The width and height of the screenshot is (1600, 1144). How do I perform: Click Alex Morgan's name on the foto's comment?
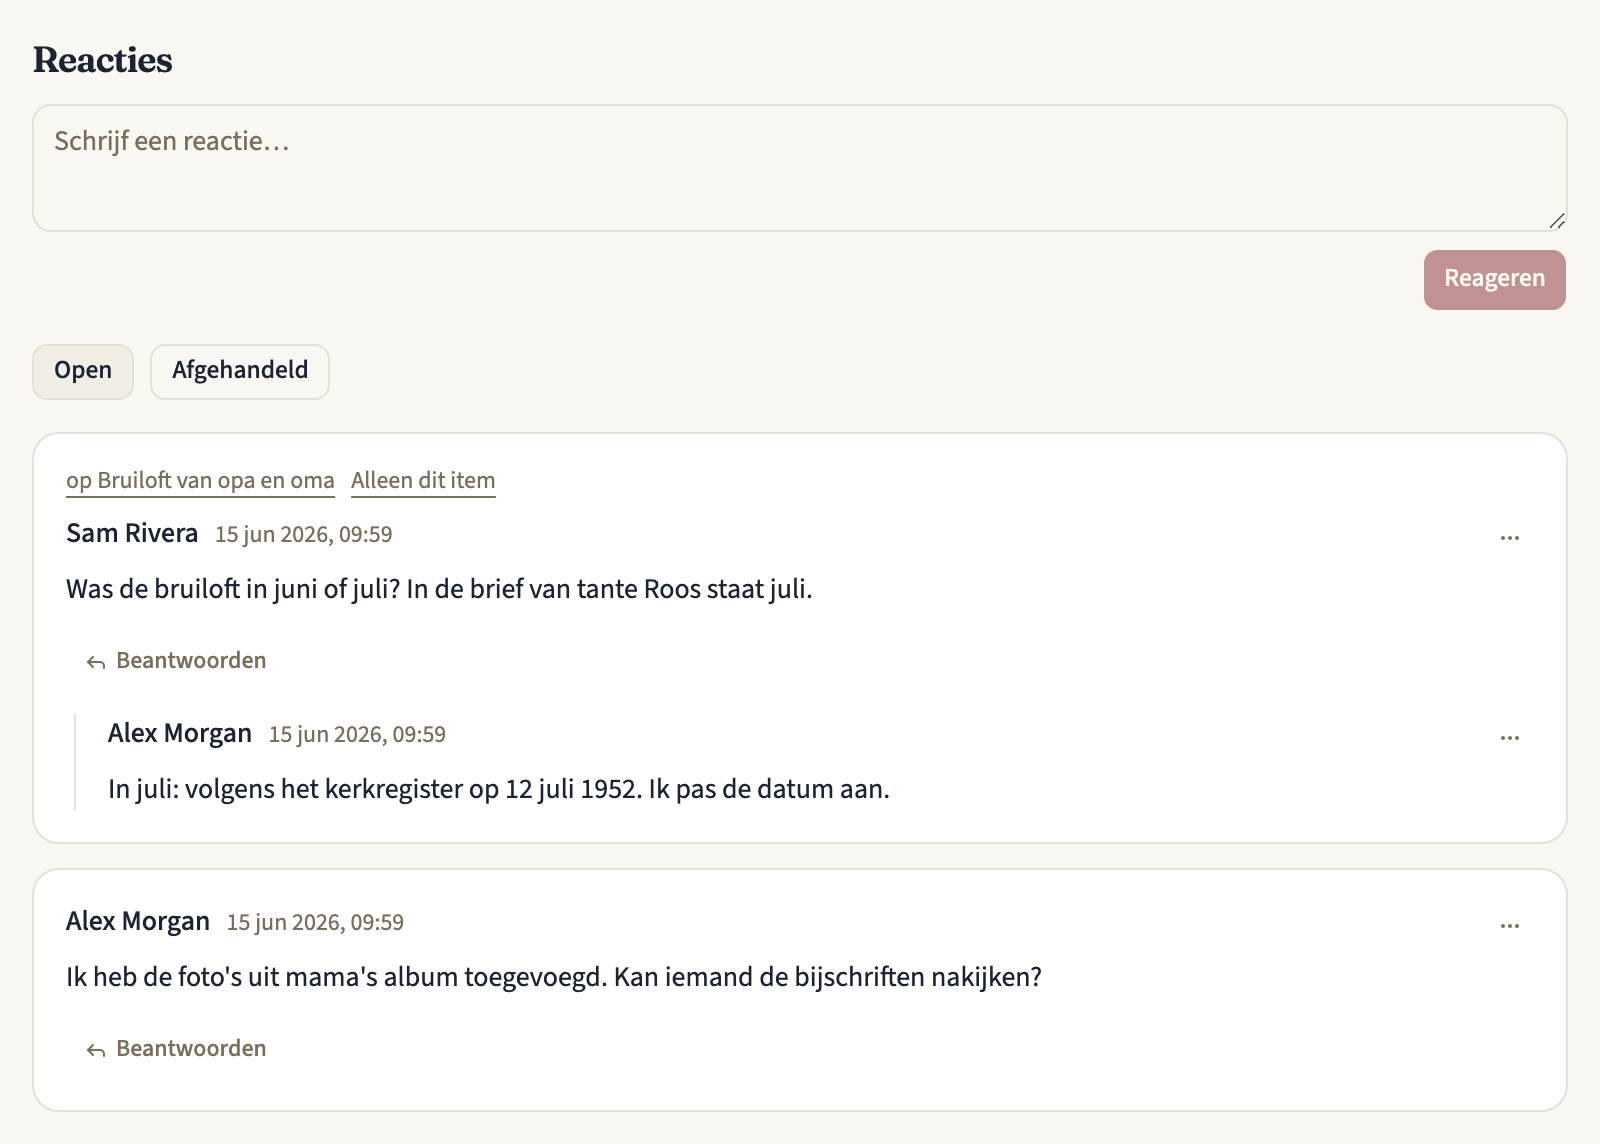(138, 921)
